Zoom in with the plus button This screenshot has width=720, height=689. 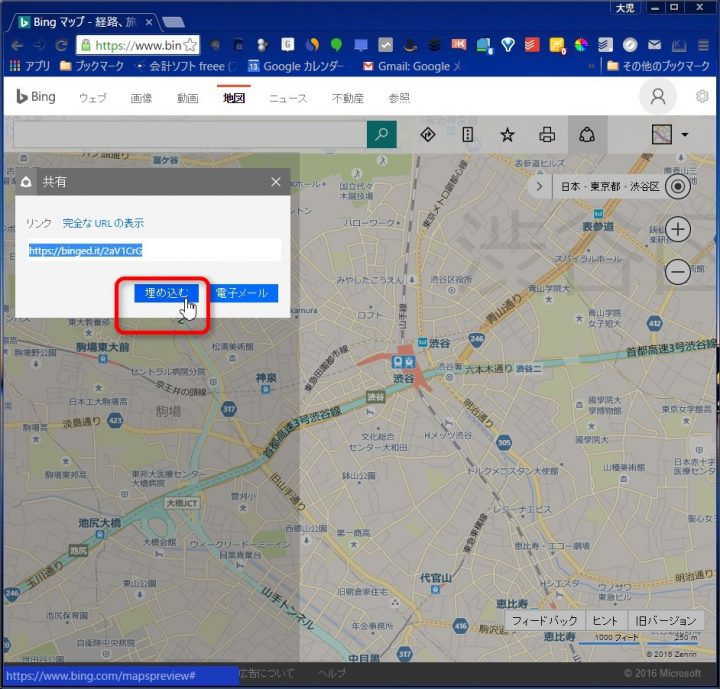[x=678, y=229]
